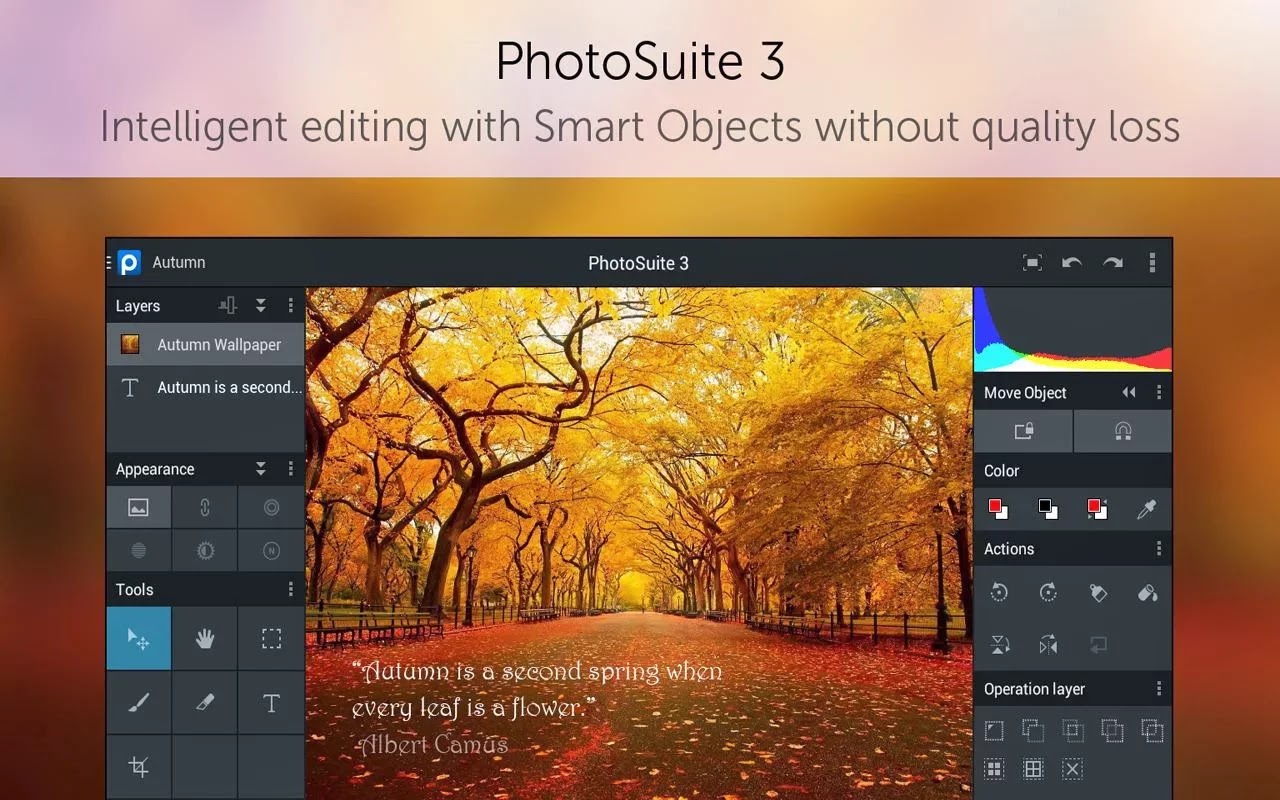This screenshot has height=800, width=1280.
Task: Click the 'Color' section label
Action: (x=1001, y=471)
